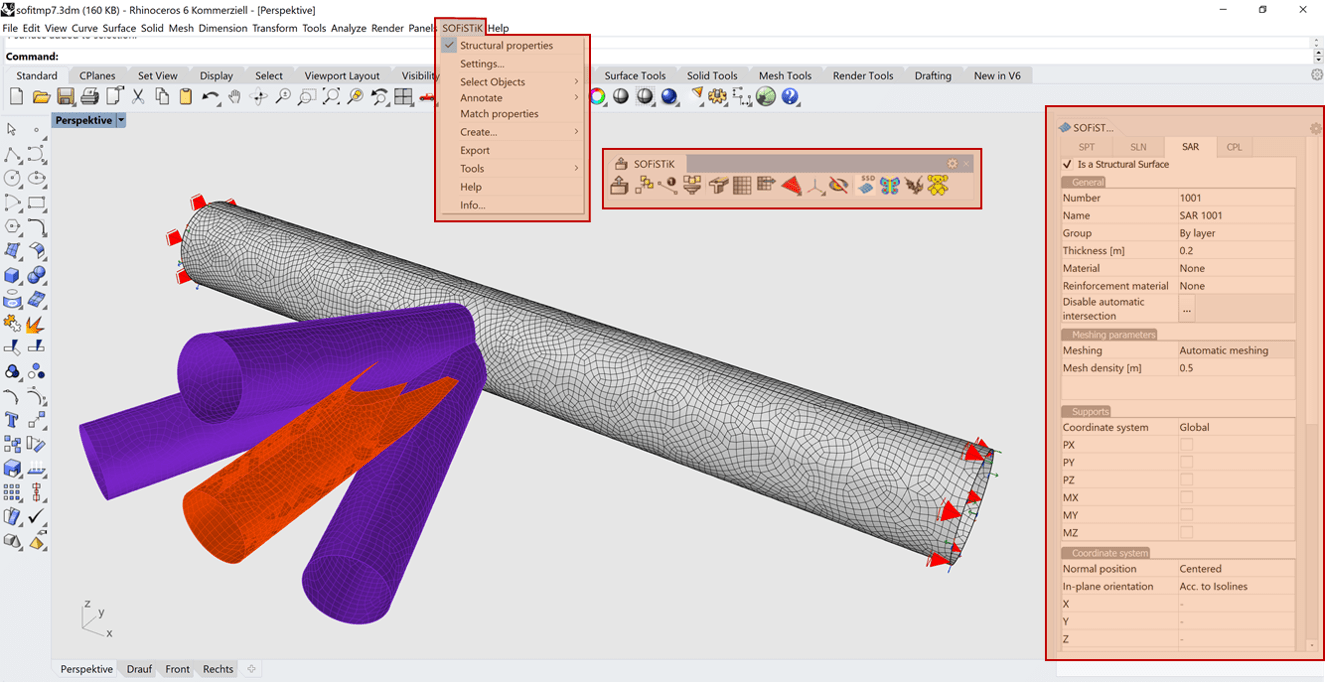The height and width of the screenshot is (682, 1325).
Task: Select the Rectangle tool in the left sidebar
Action: [36, 202]
